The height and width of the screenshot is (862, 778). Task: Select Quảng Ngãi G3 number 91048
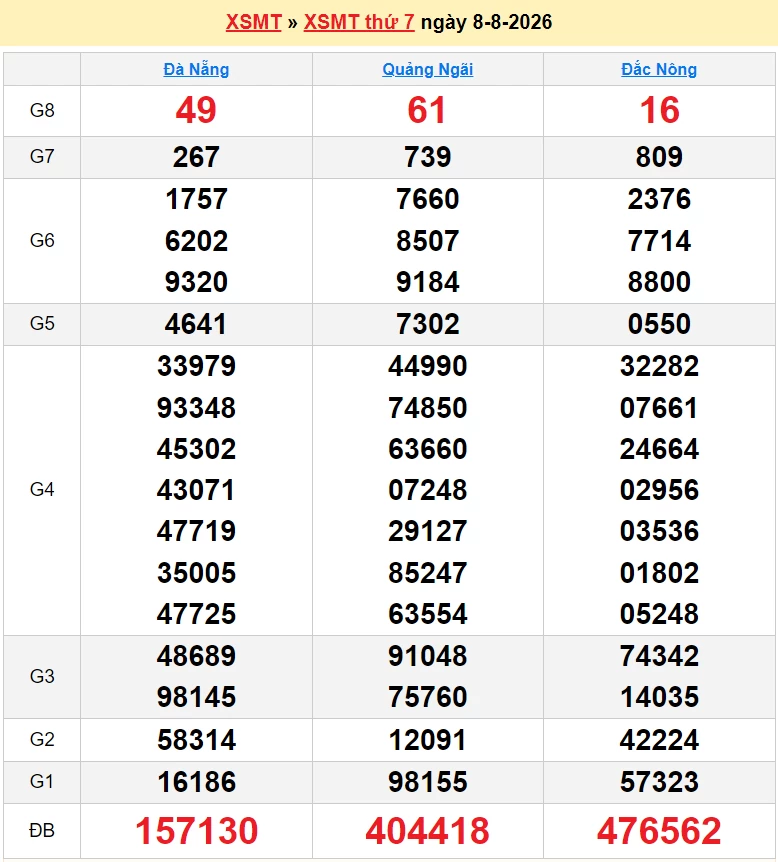428,656
